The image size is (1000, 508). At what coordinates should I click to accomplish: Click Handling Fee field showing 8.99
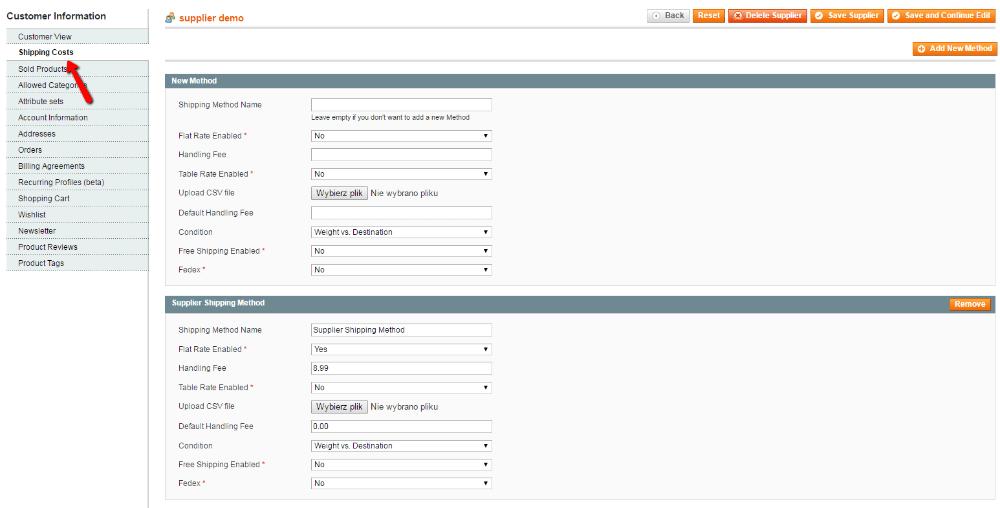(401, 368)
